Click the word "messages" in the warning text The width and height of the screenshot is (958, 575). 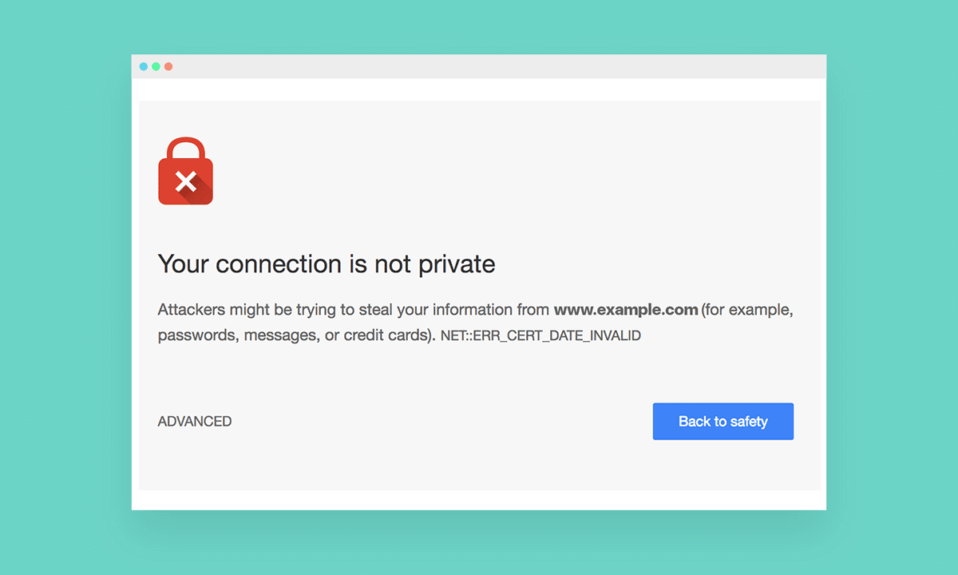tap(277, 336)
